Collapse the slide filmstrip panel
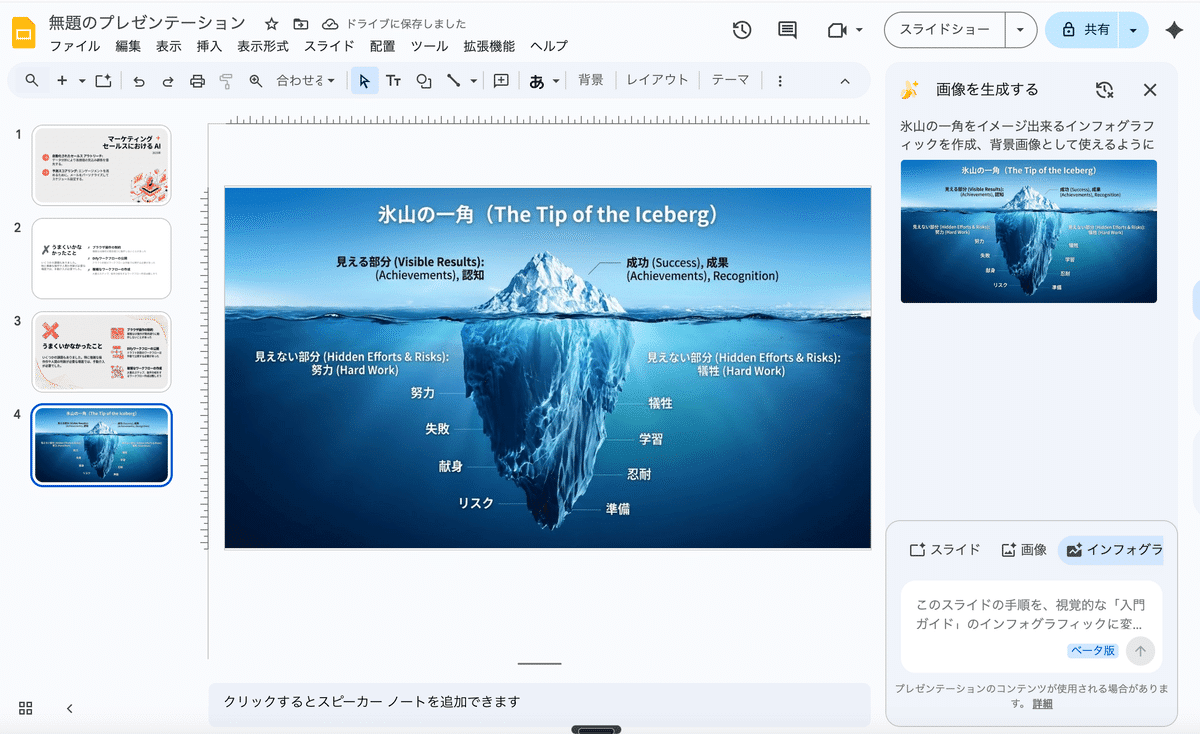Viewport: 1200px width, 734px height. (x=69, y=708)
